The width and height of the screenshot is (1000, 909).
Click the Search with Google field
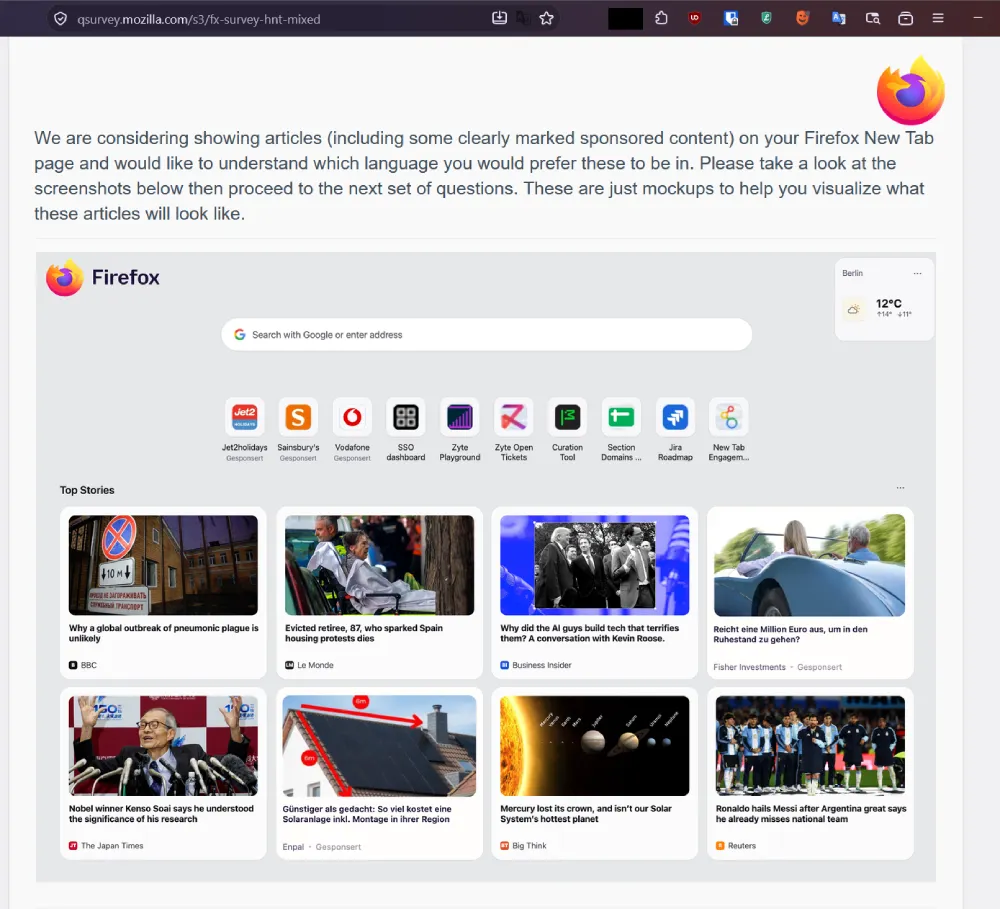click(487, 334)
